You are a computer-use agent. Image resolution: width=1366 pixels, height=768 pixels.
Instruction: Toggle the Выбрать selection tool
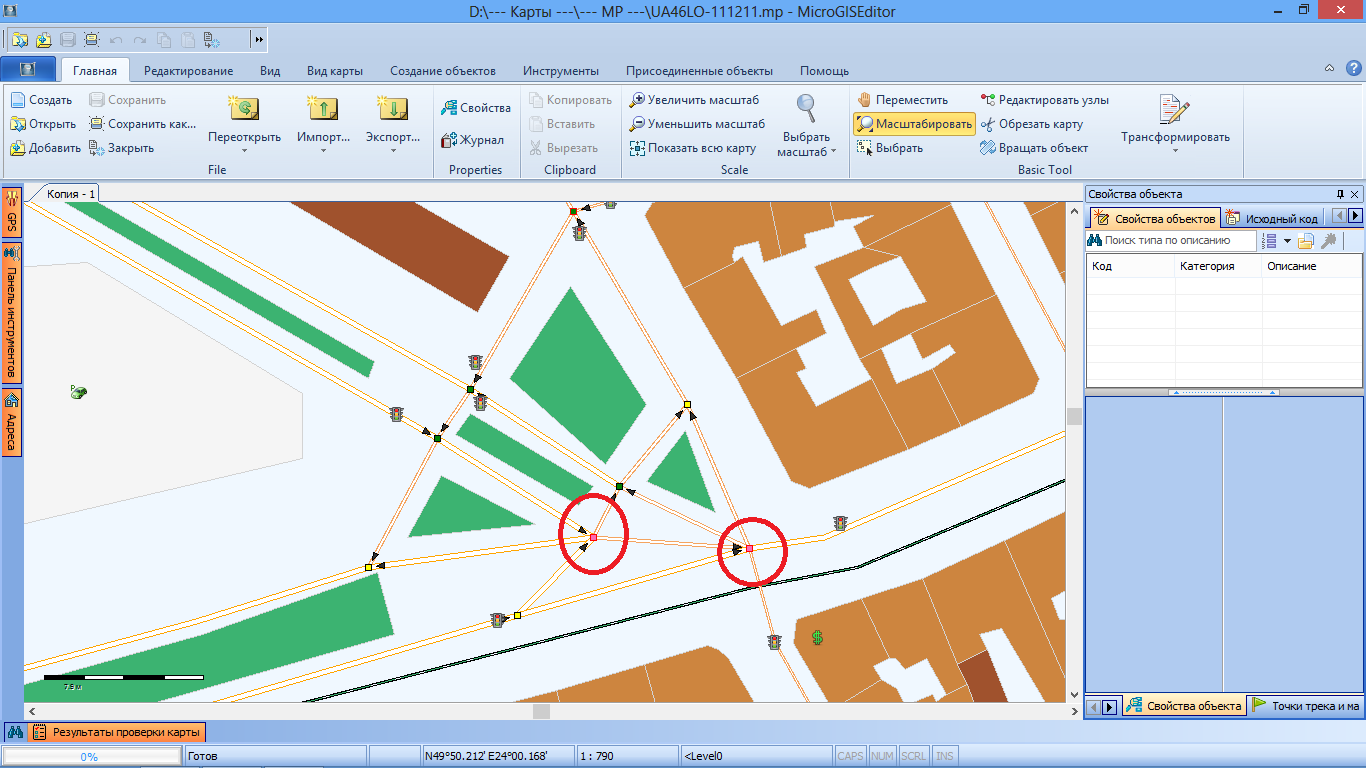[890, 148]
